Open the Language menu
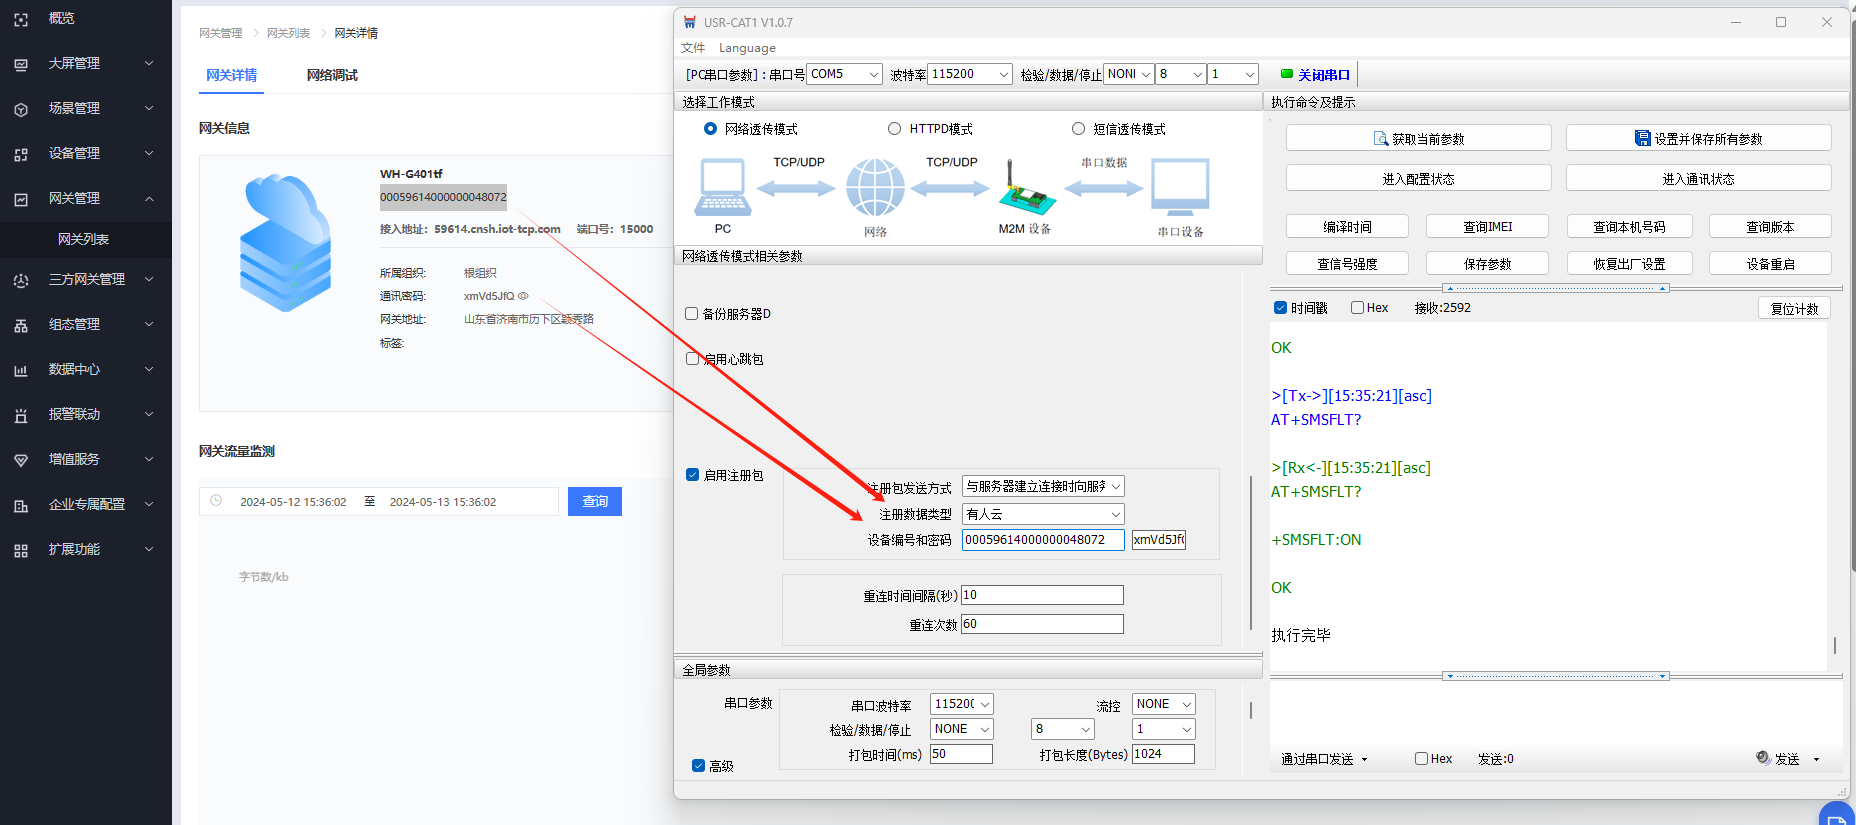This screenshot has width=1856, height=825. [747, 48]
